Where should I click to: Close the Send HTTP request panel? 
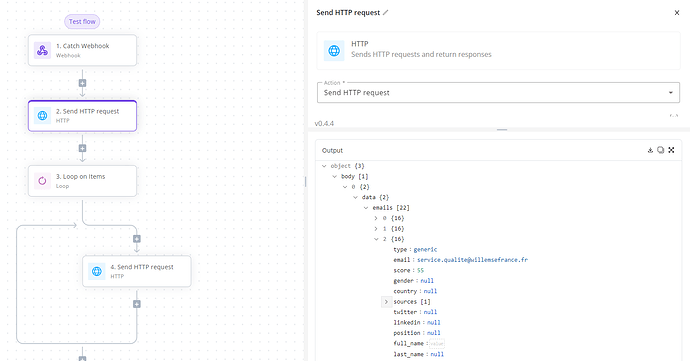pyautogui.click(x=677, y=13)
